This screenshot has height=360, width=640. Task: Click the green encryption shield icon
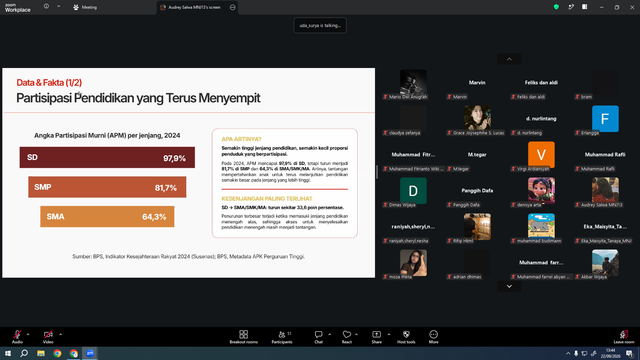pos(556,7)
